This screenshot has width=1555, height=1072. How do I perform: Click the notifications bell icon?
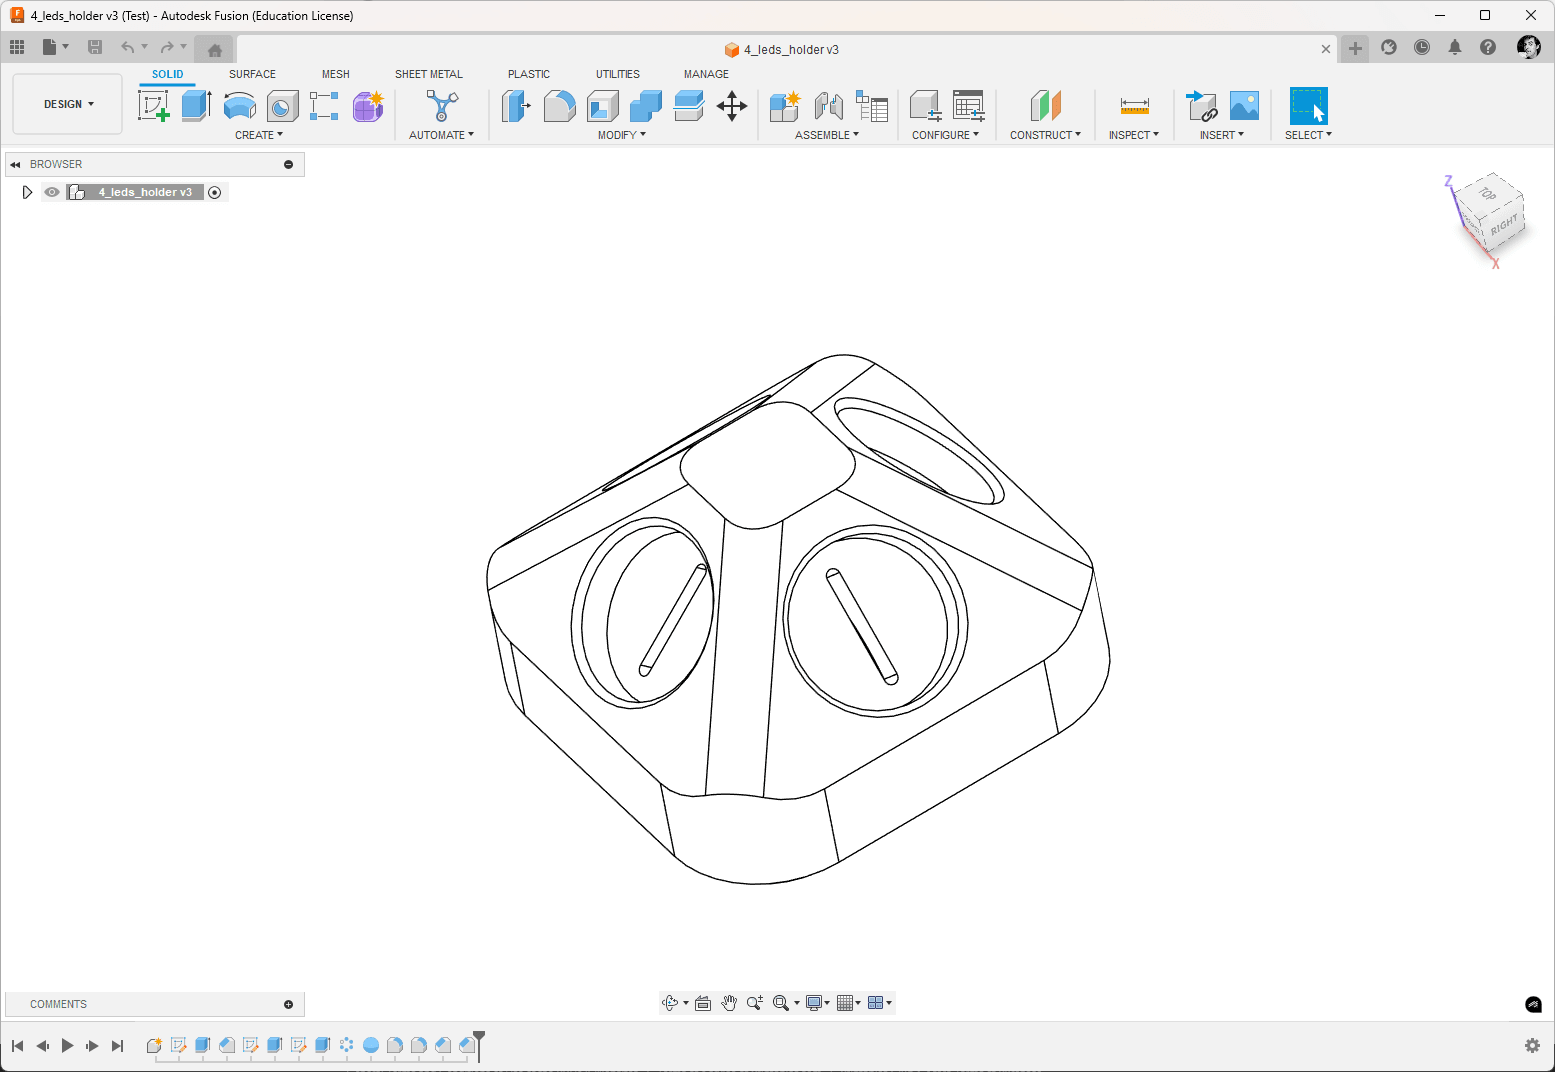pos(1455,47)
